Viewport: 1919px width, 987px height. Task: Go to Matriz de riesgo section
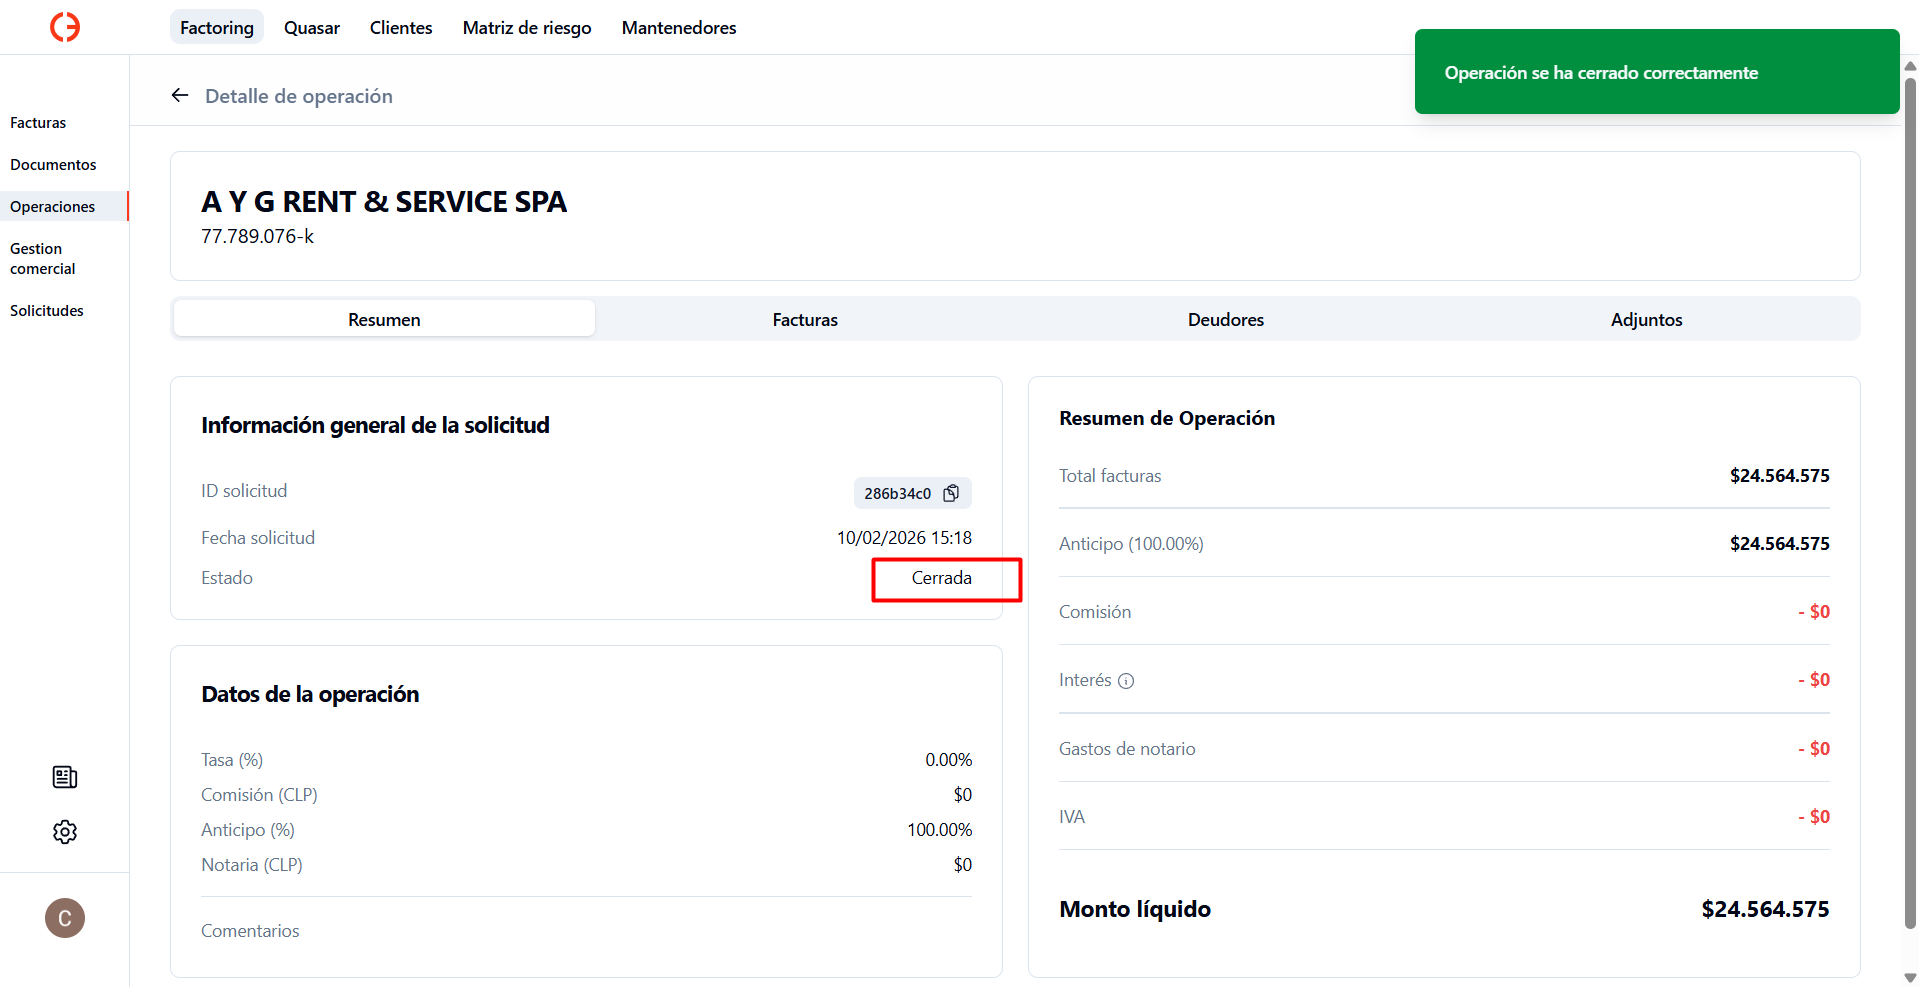pos(527,28)
